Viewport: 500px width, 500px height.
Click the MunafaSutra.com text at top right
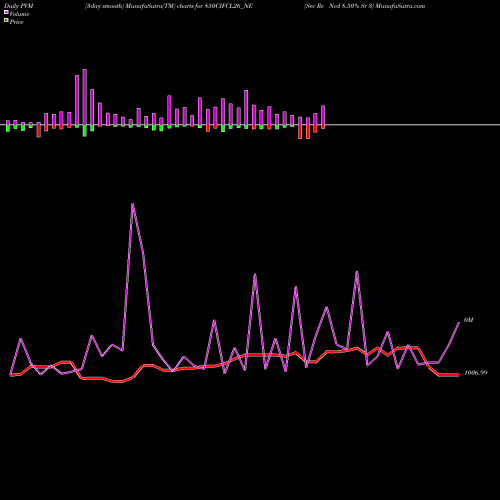400,6
